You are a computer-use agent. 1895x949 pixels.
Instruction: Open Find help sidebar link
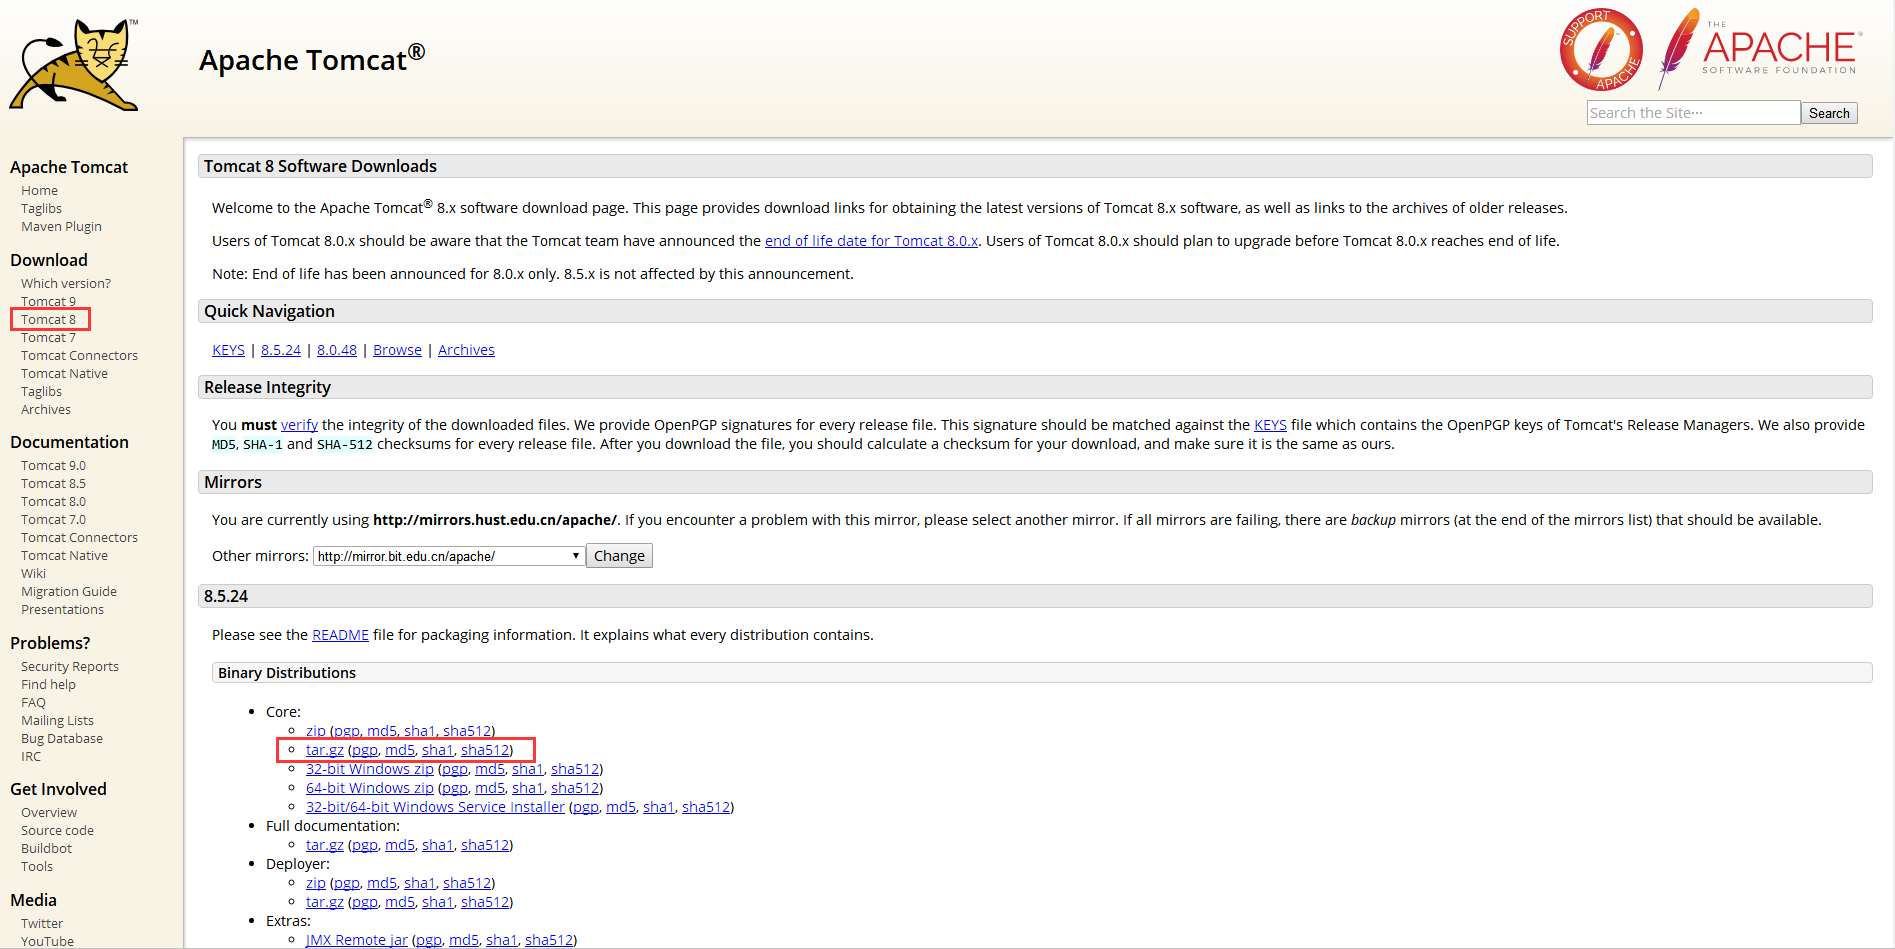click(x=48, y=685)
